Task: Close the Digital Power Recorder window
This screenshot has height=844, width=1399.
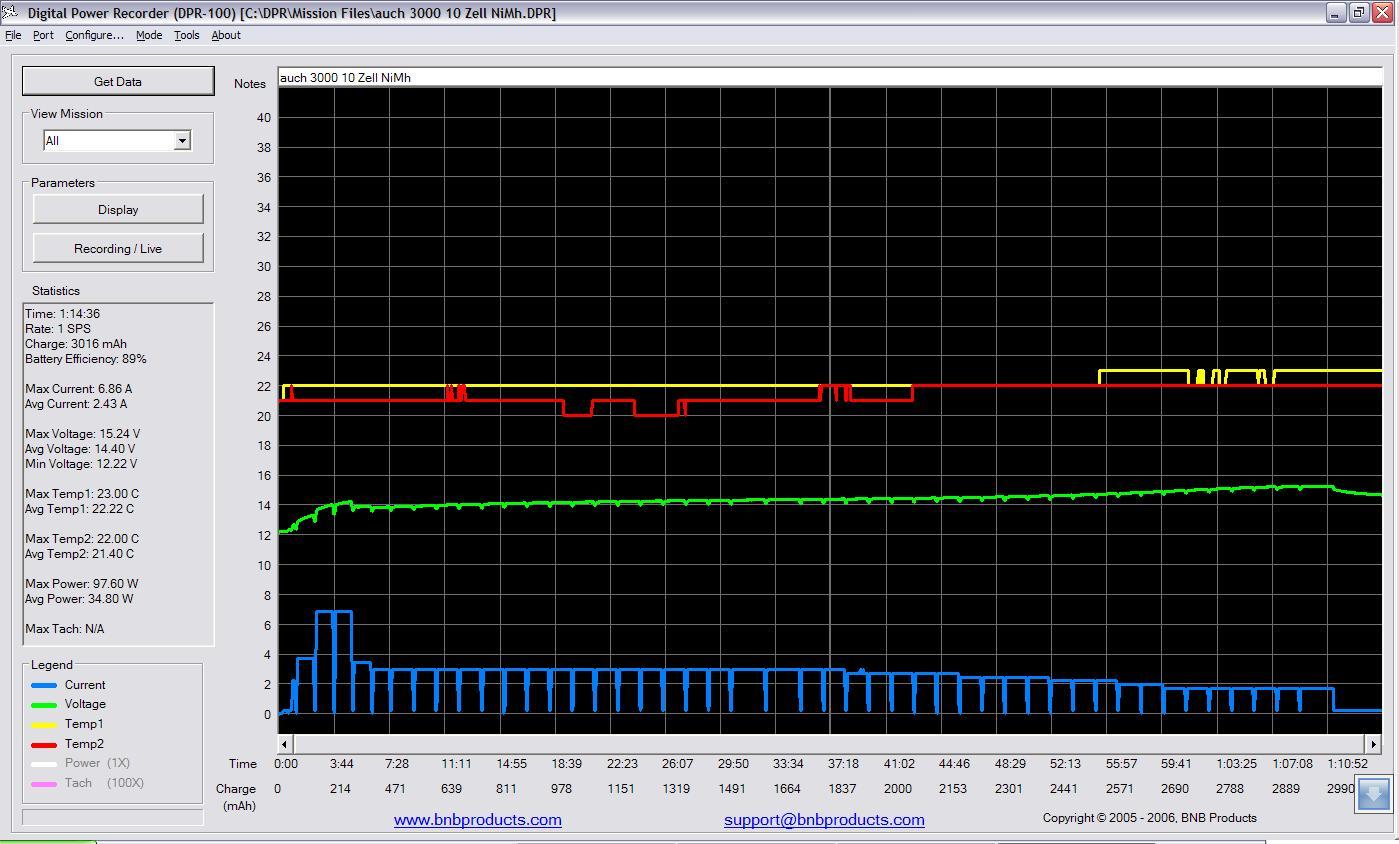Action: point(1382,13)
